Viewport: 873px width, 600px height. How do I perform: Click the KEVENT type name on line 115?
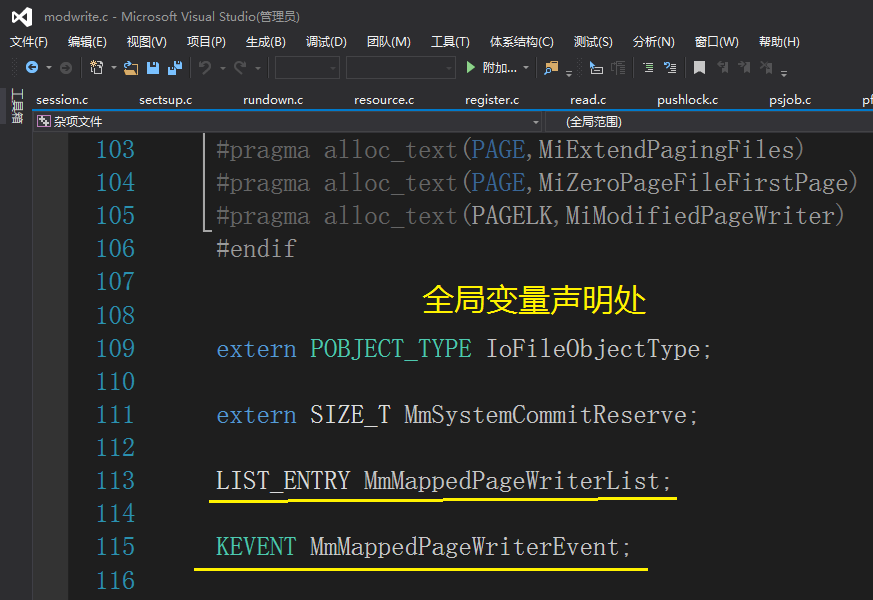pos(256,547)
